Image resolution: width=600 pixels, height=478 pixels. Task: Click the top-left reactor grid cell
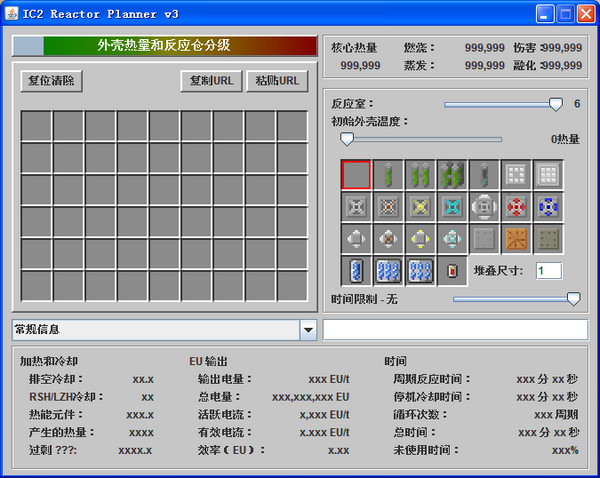click(x=36, y=126)
